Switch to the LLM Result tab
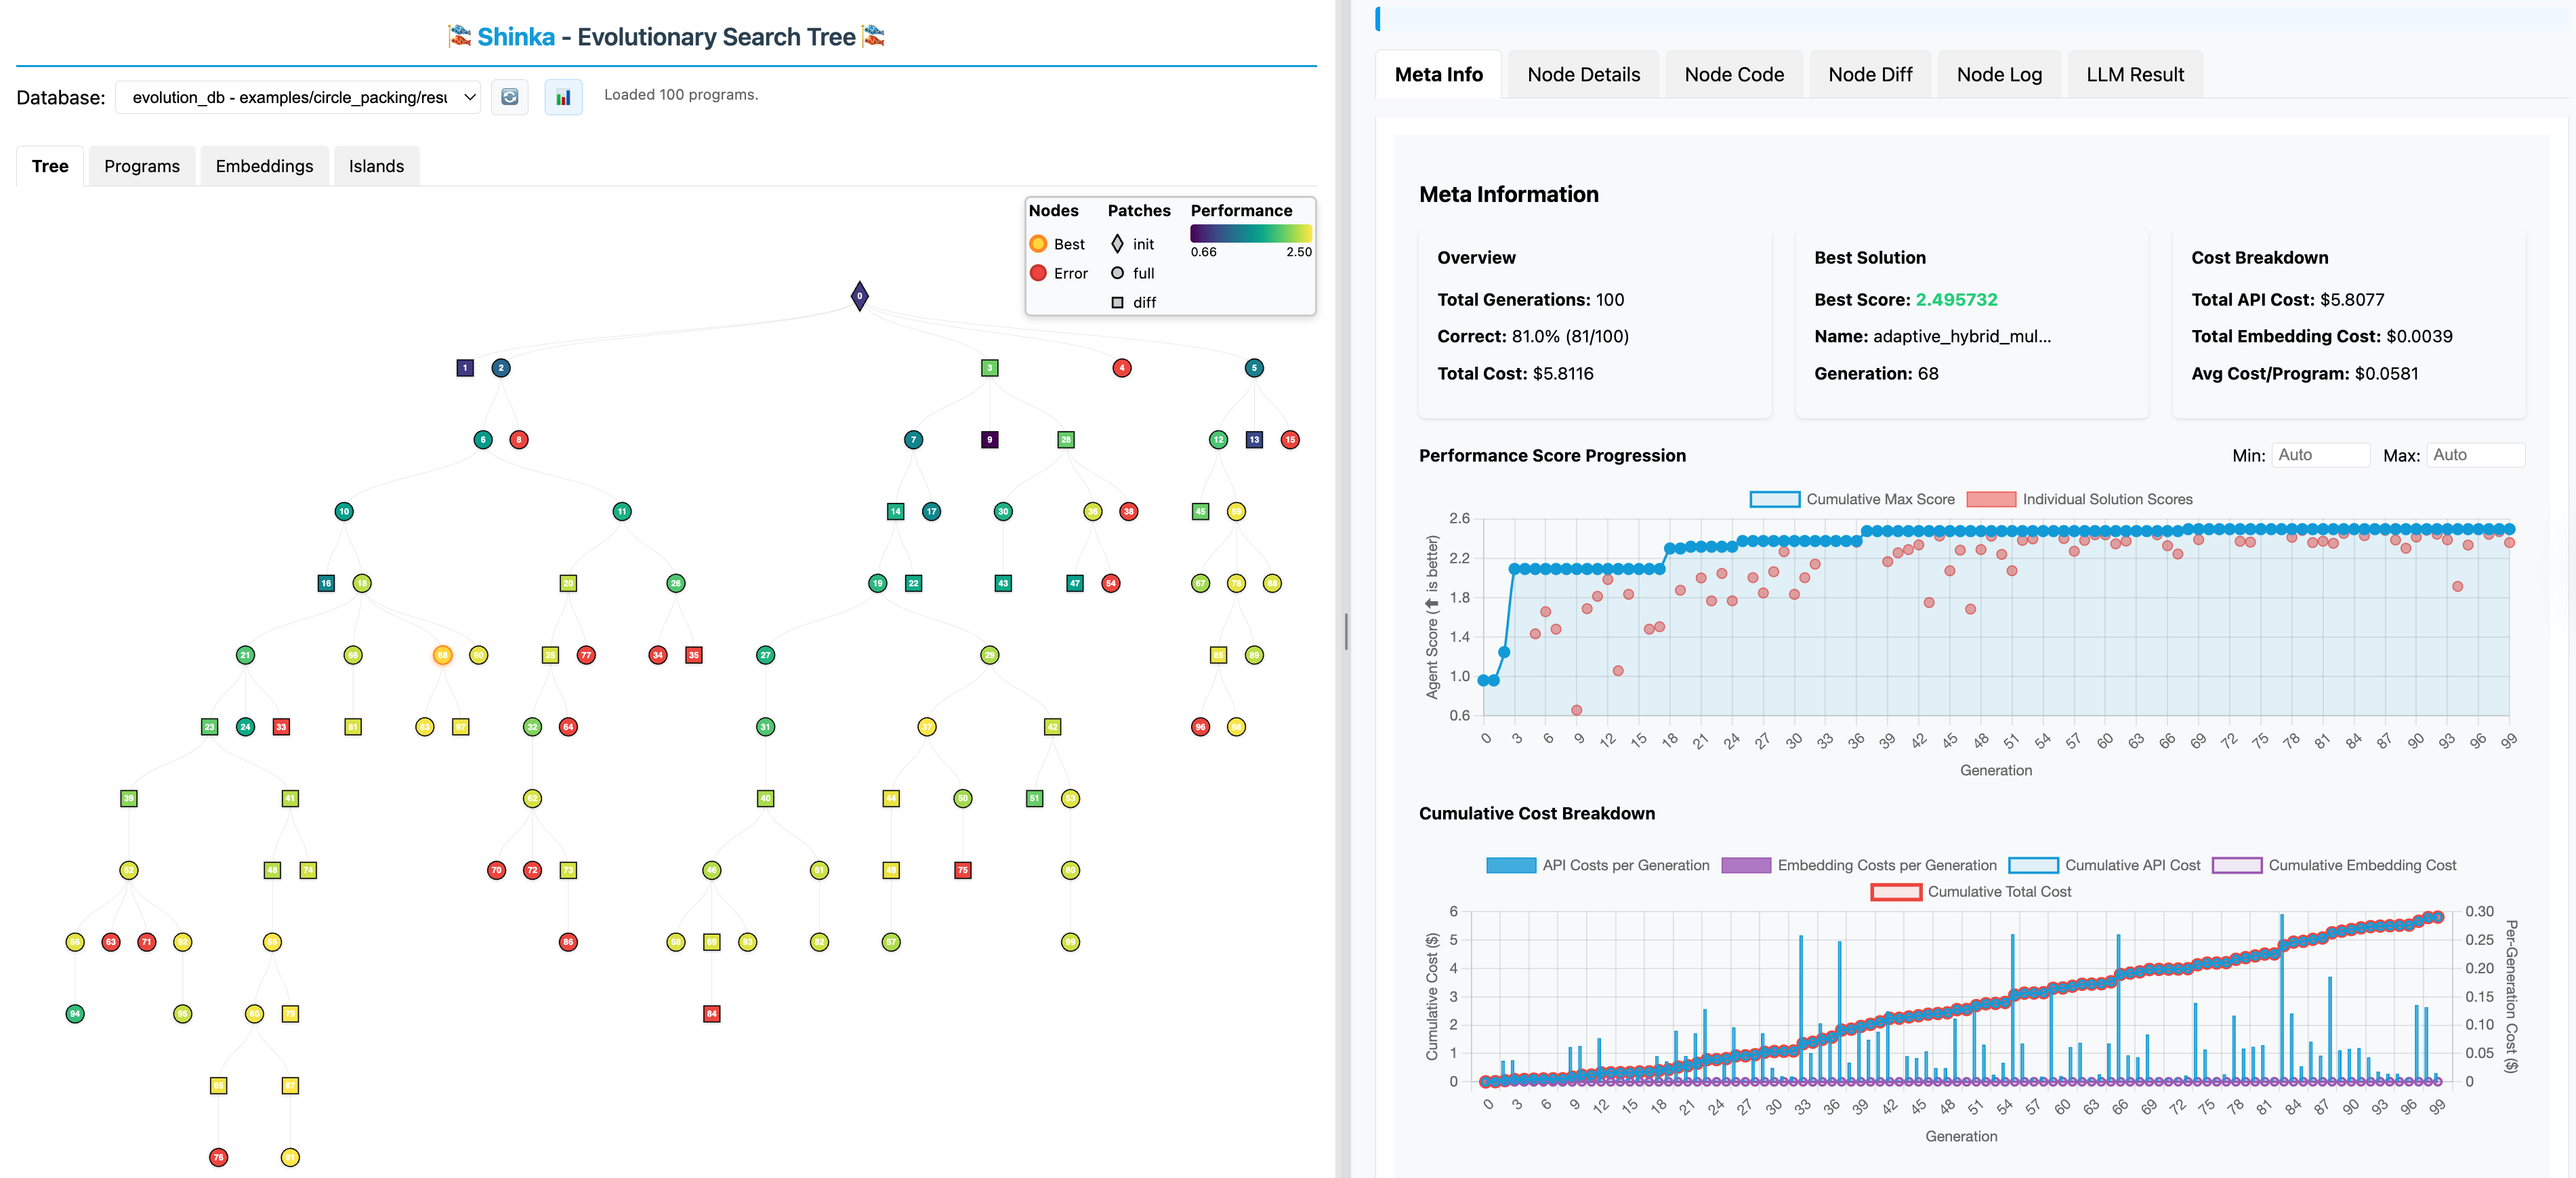2576x1178 pixels. click(2135, 73)
